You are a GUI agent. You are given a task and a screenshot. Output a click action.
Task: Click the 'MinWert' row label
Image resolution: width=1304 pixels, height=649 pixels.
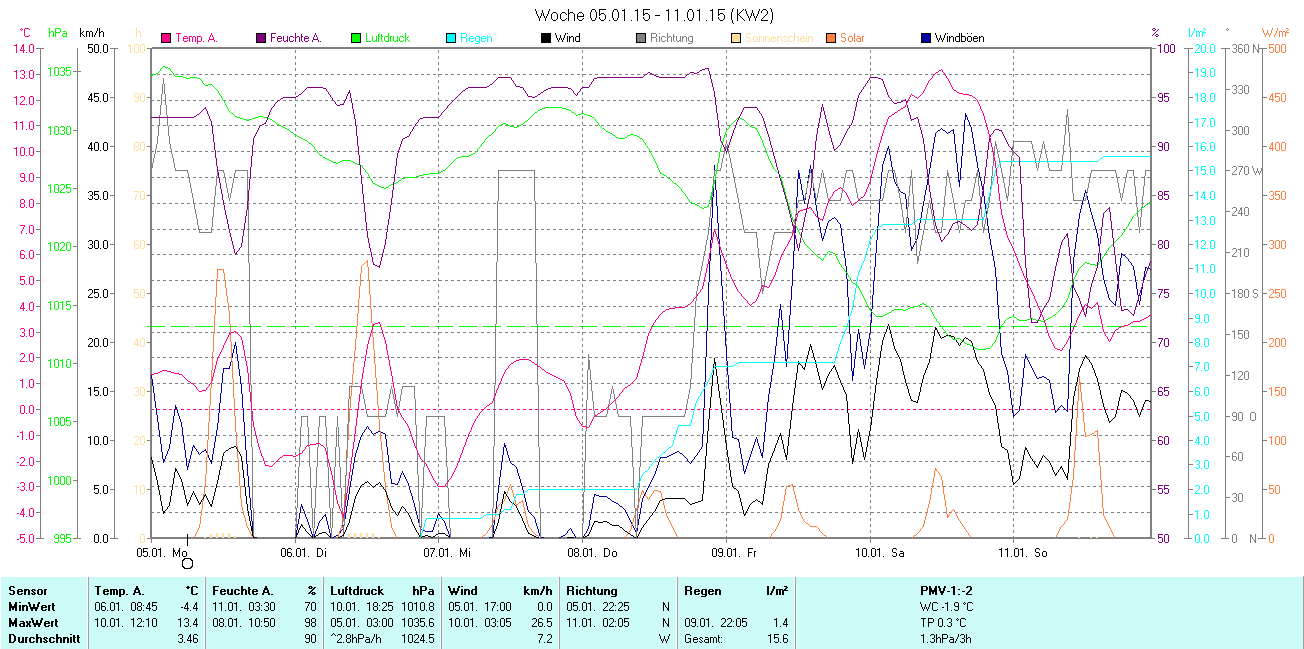click(x=30, y=607)
